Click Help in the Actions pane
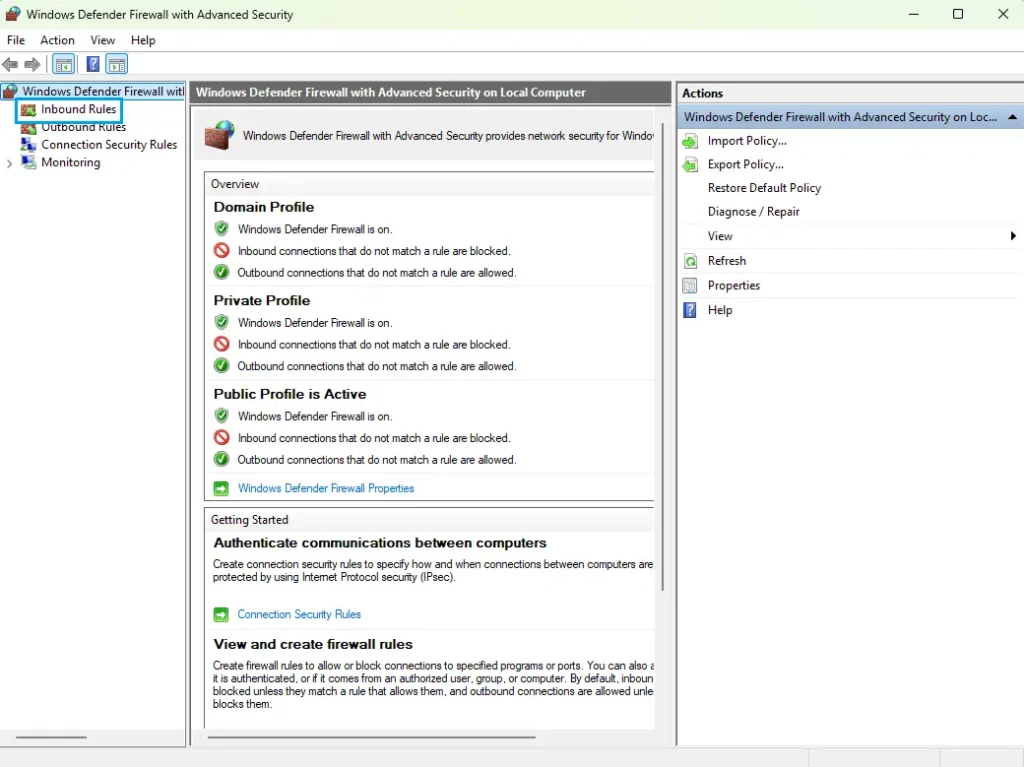1024x767 pixels. 720,310
